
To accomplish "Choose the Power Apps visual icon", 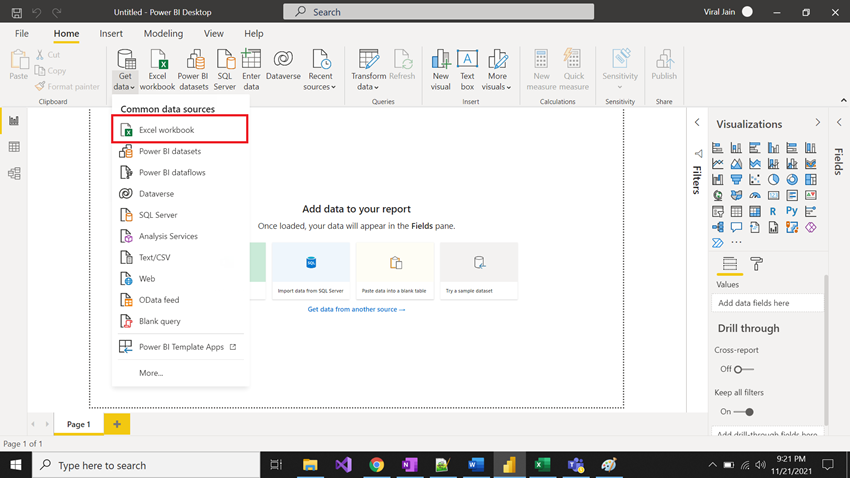I will coord(811,227).
